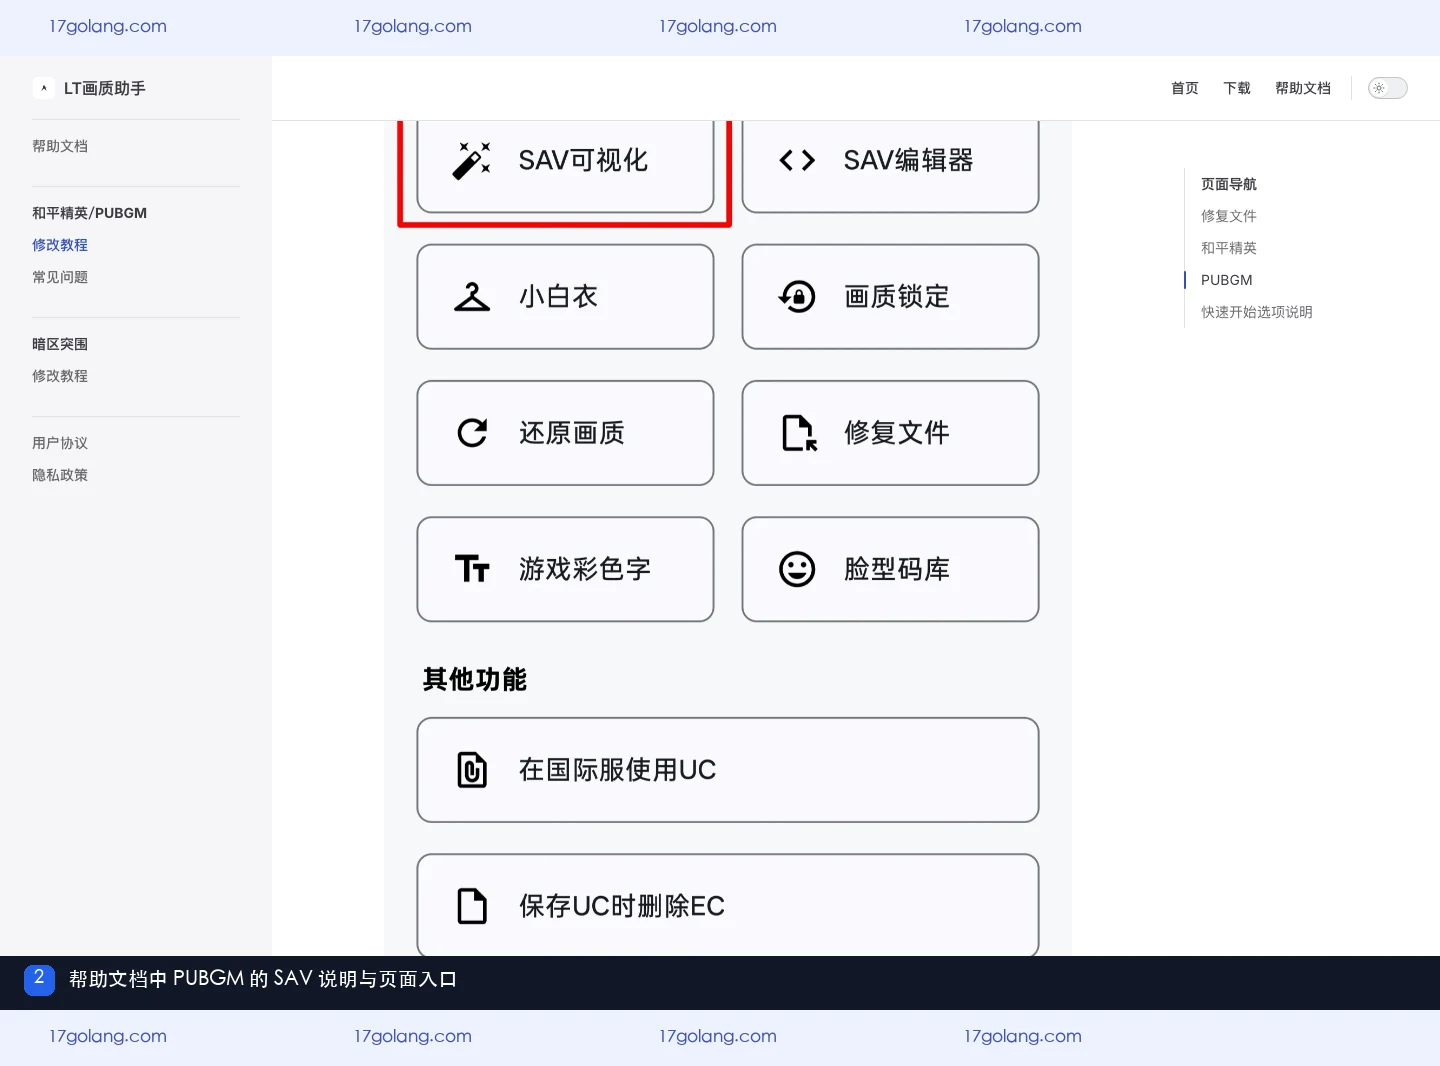Open 隐私政策 in the sidebar
Viewport: 1440px width, 1066px height.
[60, 475]
